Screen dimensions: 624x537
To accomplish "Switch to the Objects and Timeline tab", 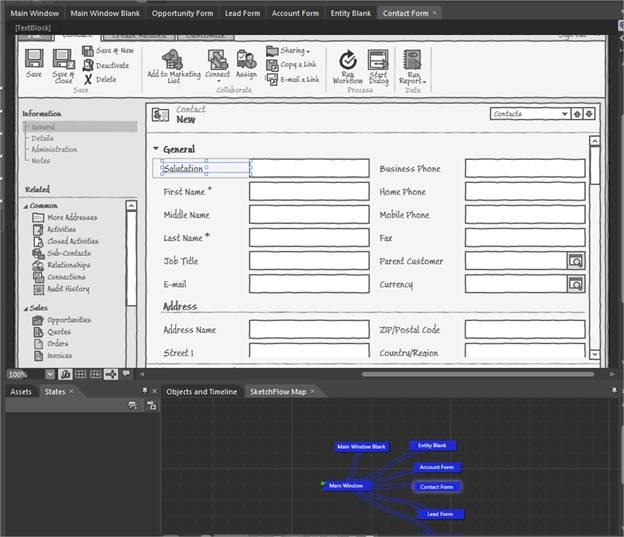I will pos(201,391).
